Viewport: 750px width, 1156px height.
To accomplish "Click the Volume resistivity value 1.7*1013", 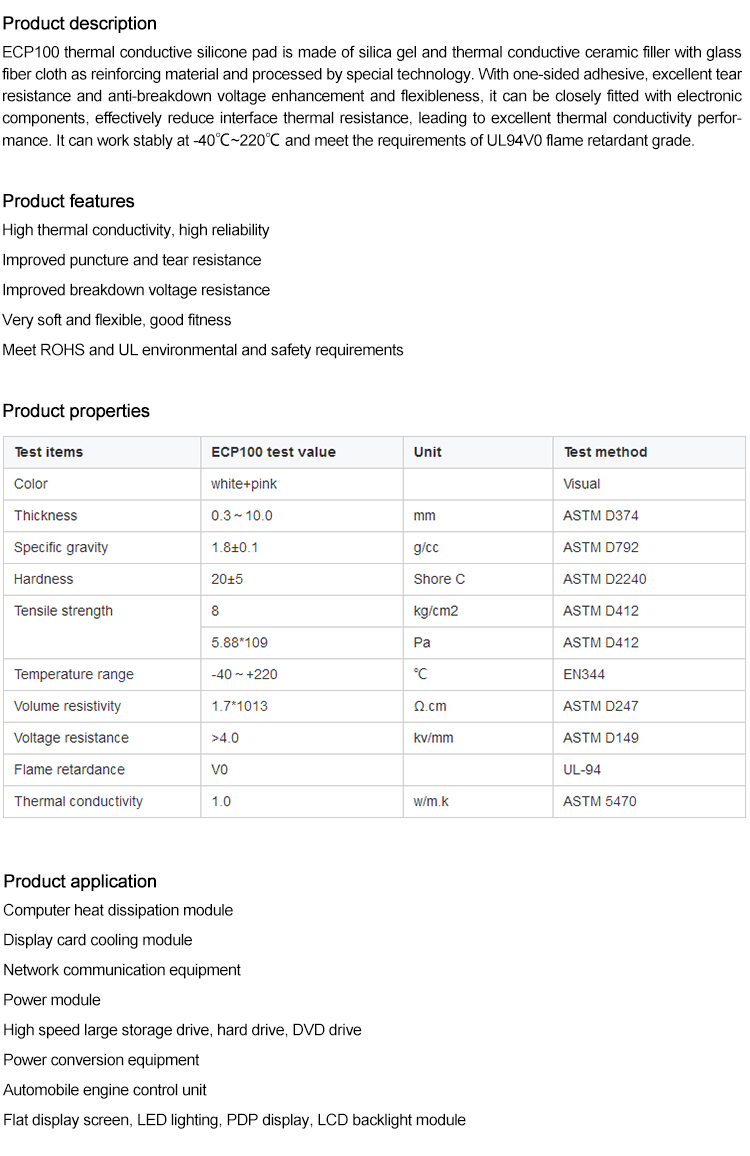I will [x=239, y=706].
